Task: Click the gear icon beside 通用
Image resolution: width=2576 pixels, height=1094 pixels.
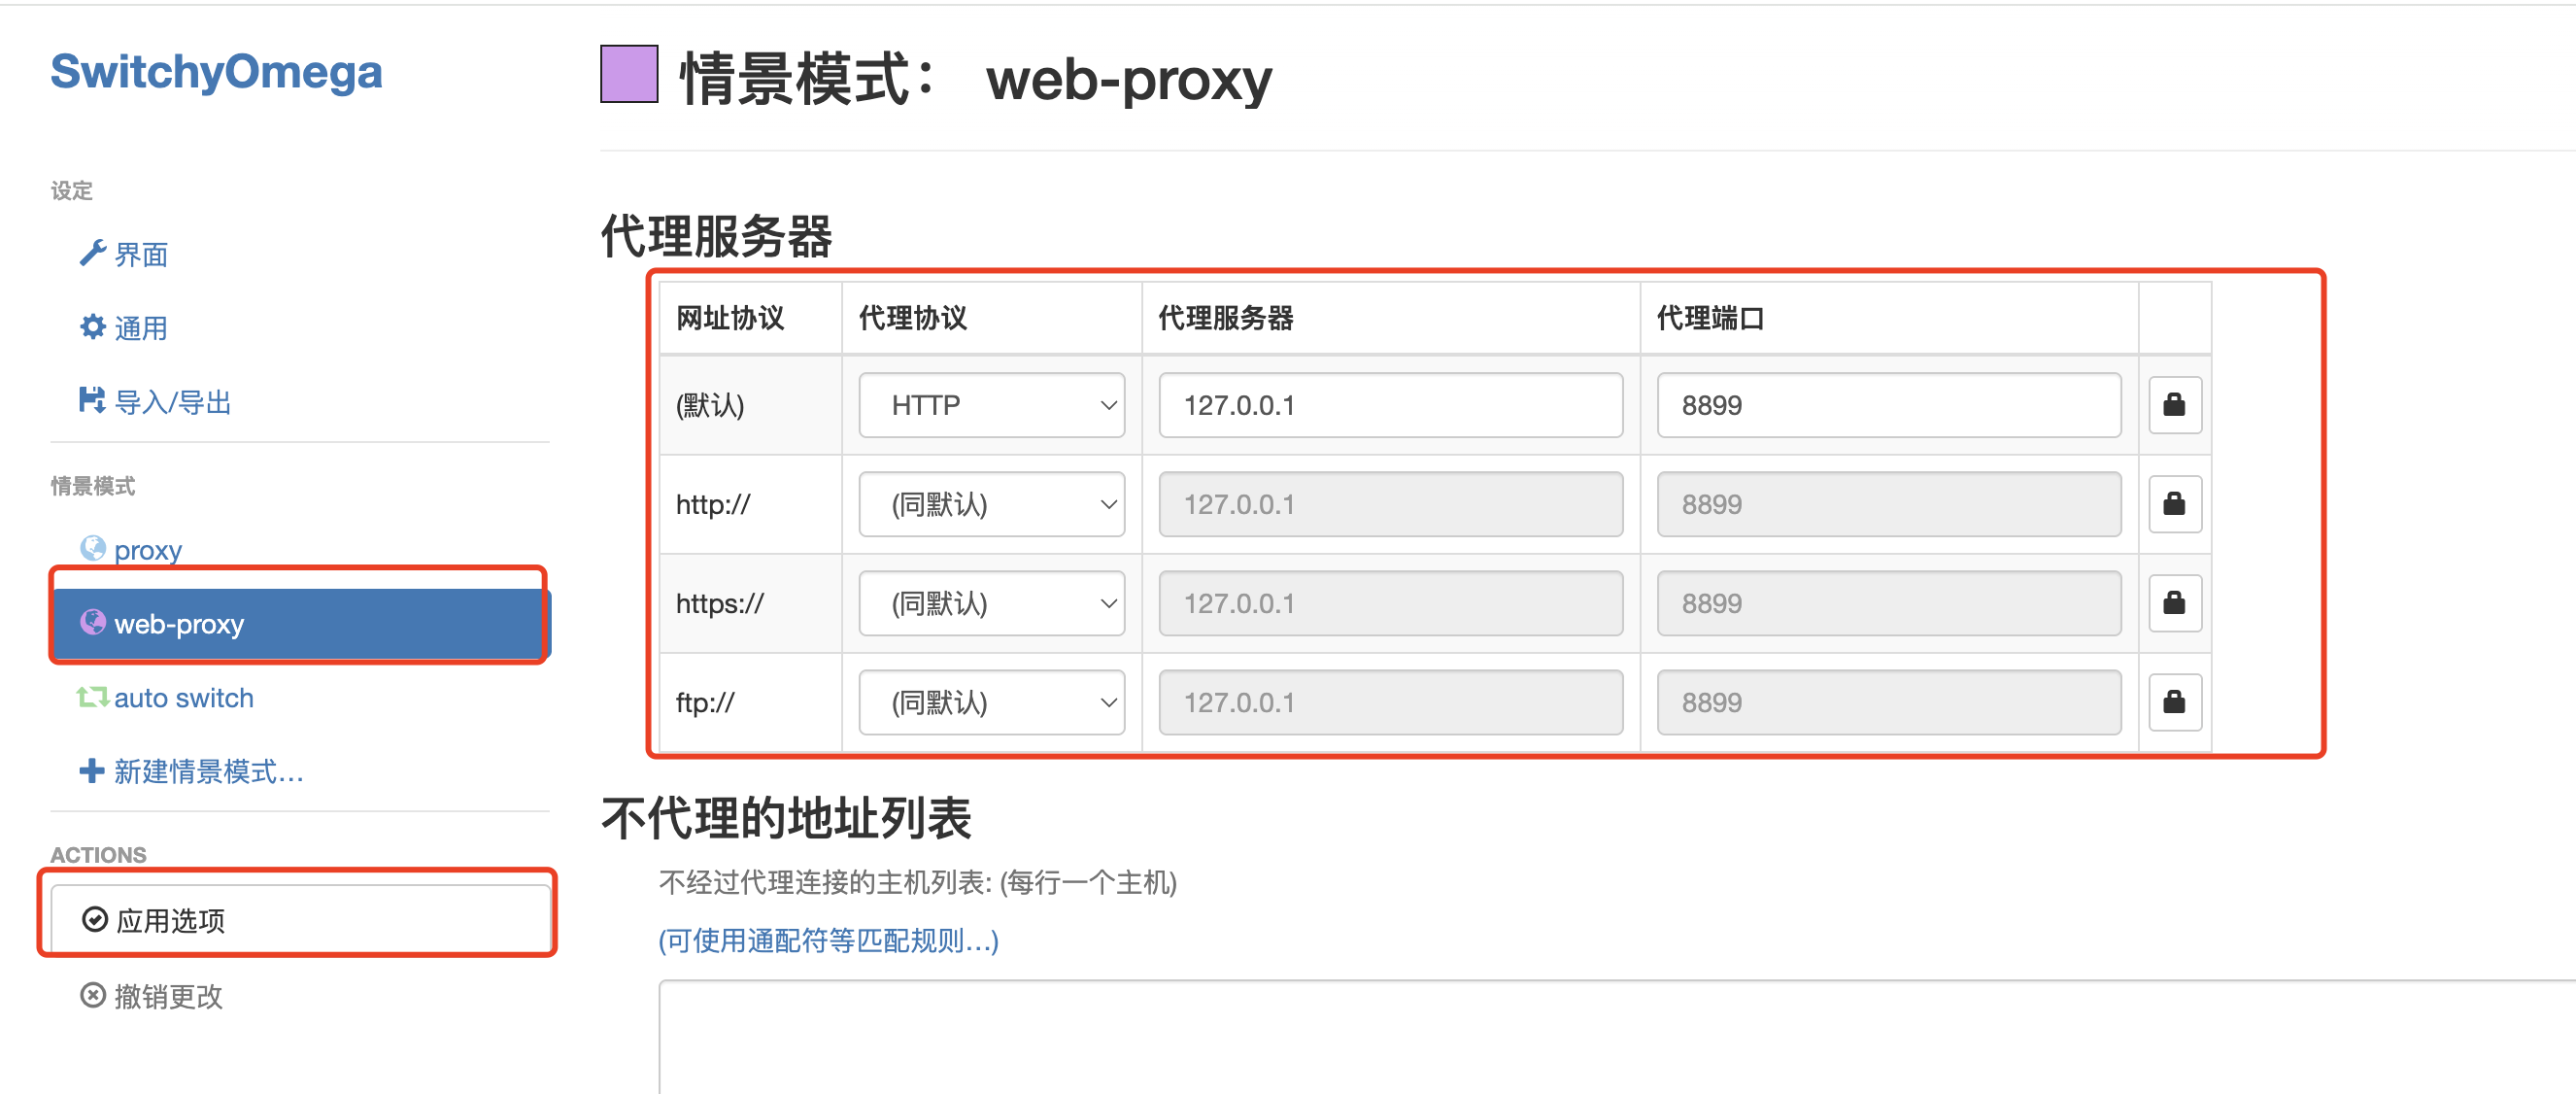Action: [92, 327]
